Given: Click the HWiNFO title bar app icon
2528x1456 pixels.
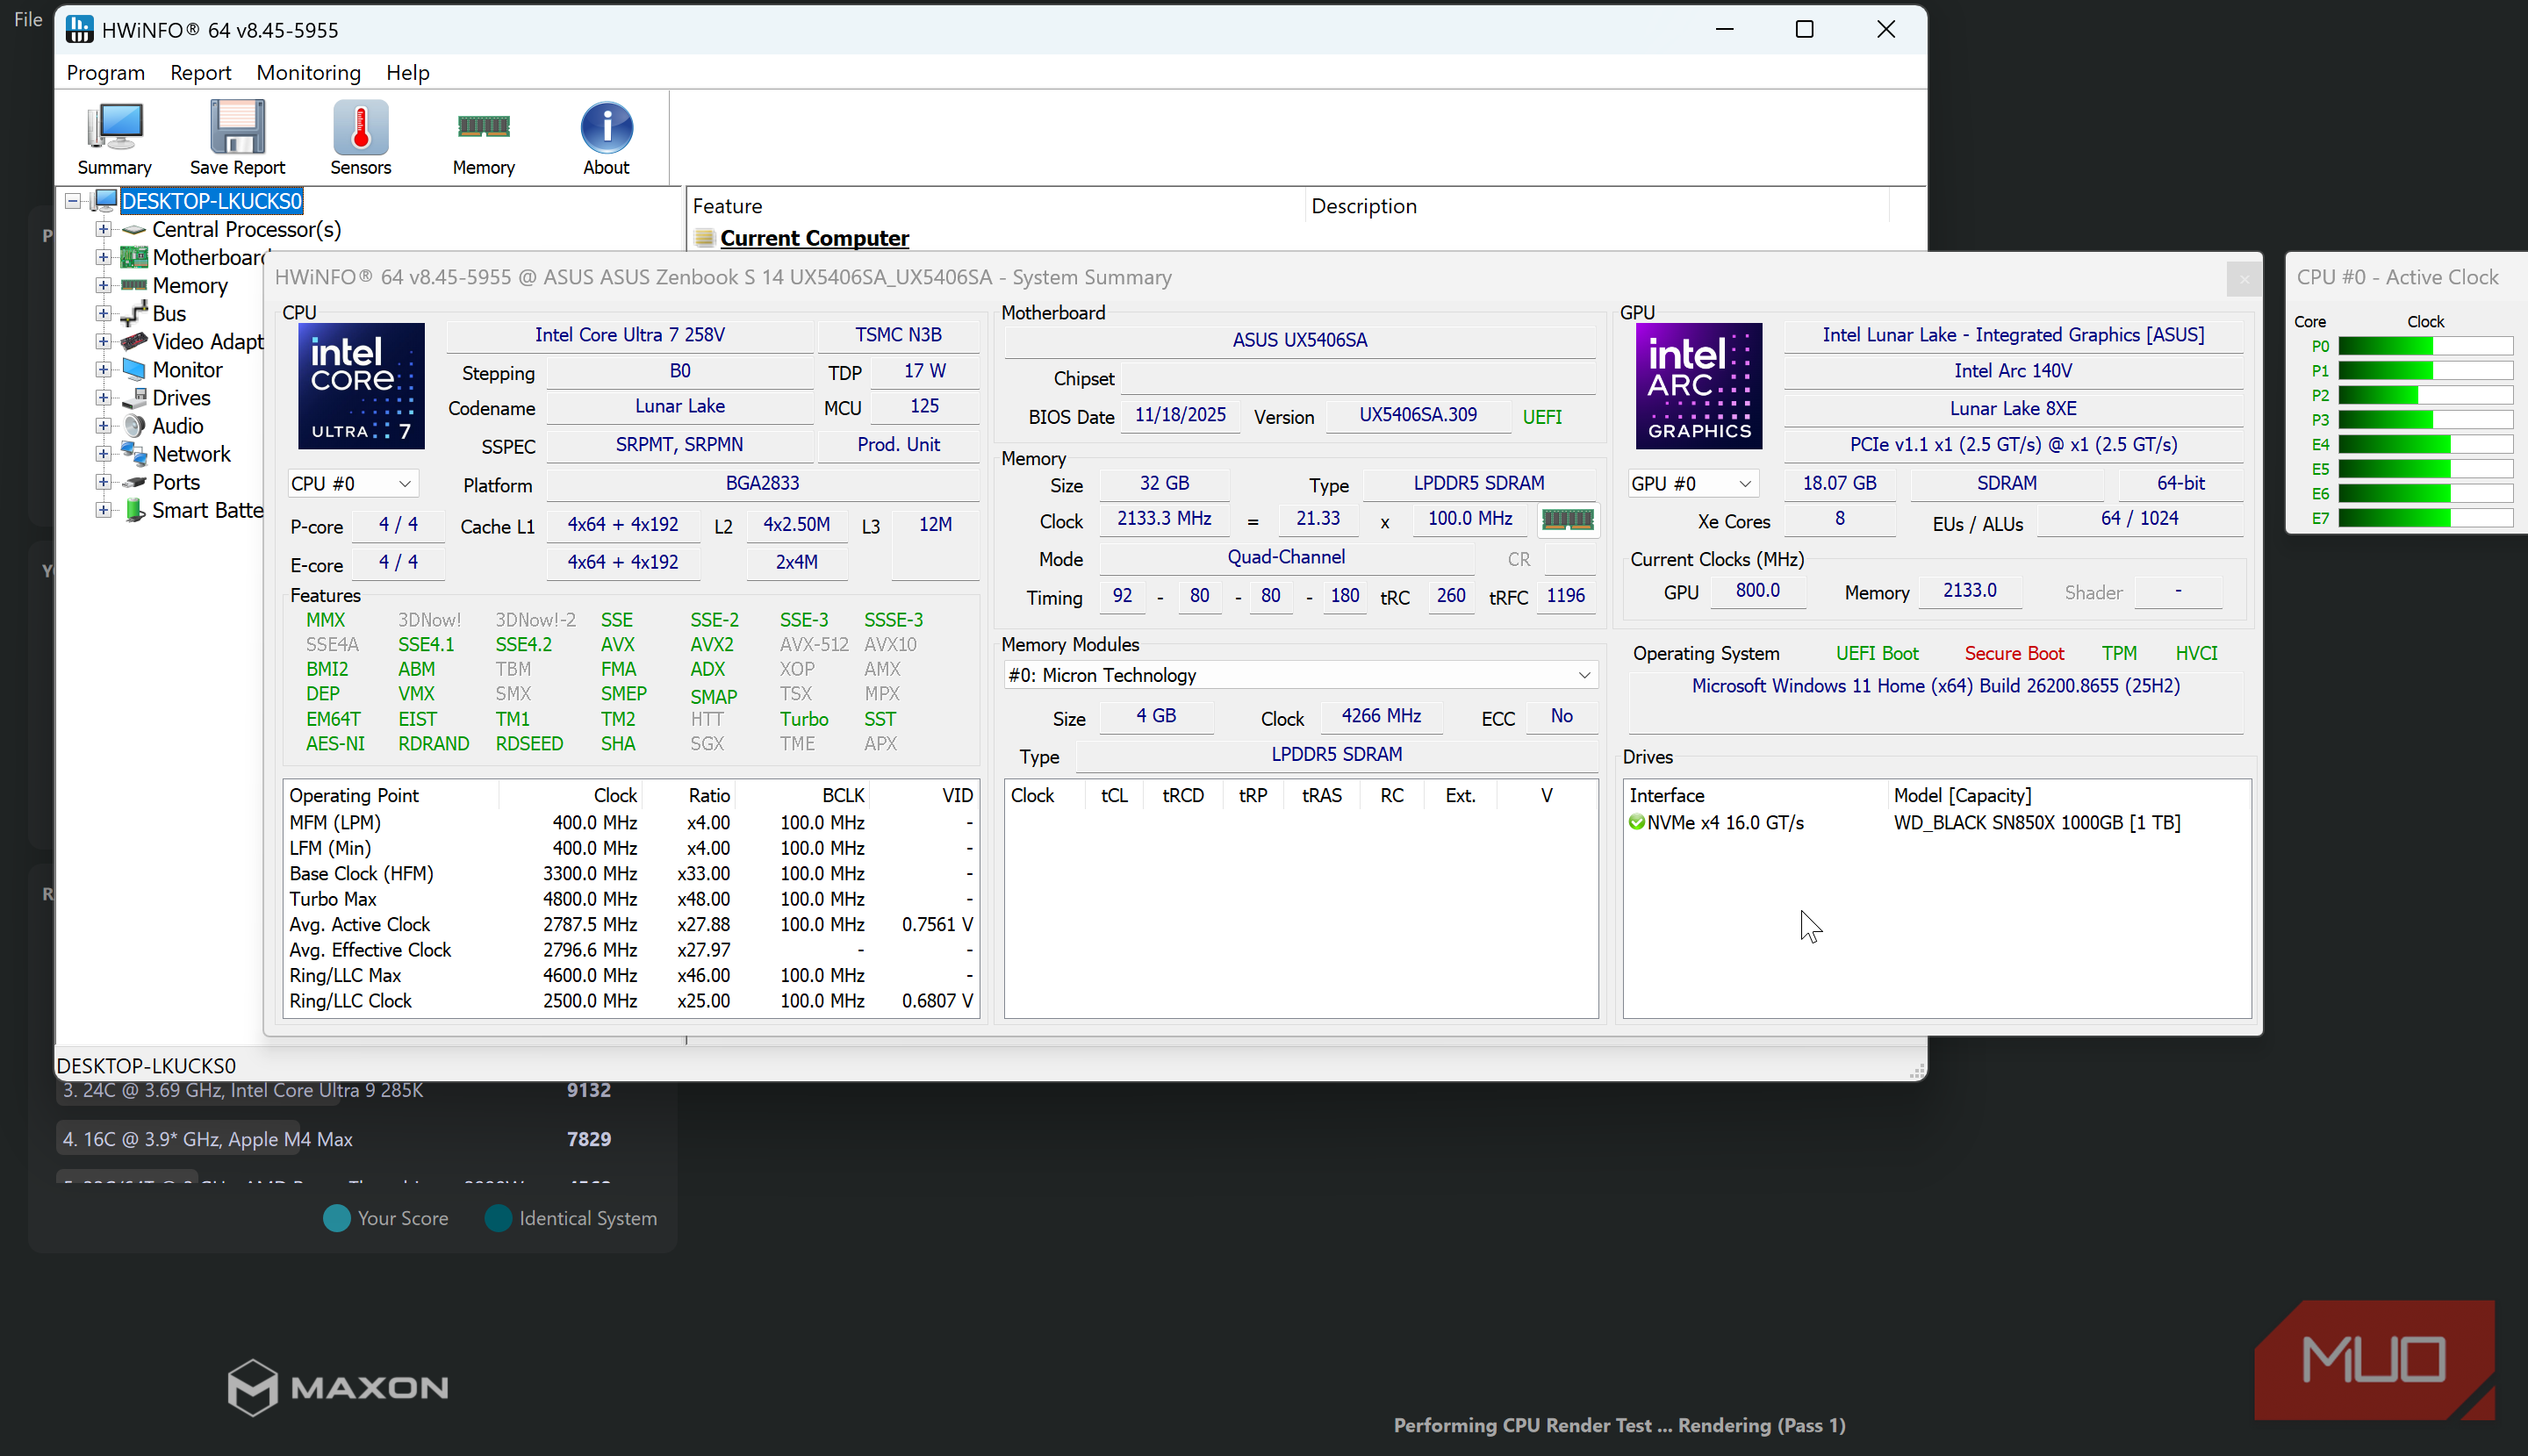Looking at the screenshot, I should (79, 30).
